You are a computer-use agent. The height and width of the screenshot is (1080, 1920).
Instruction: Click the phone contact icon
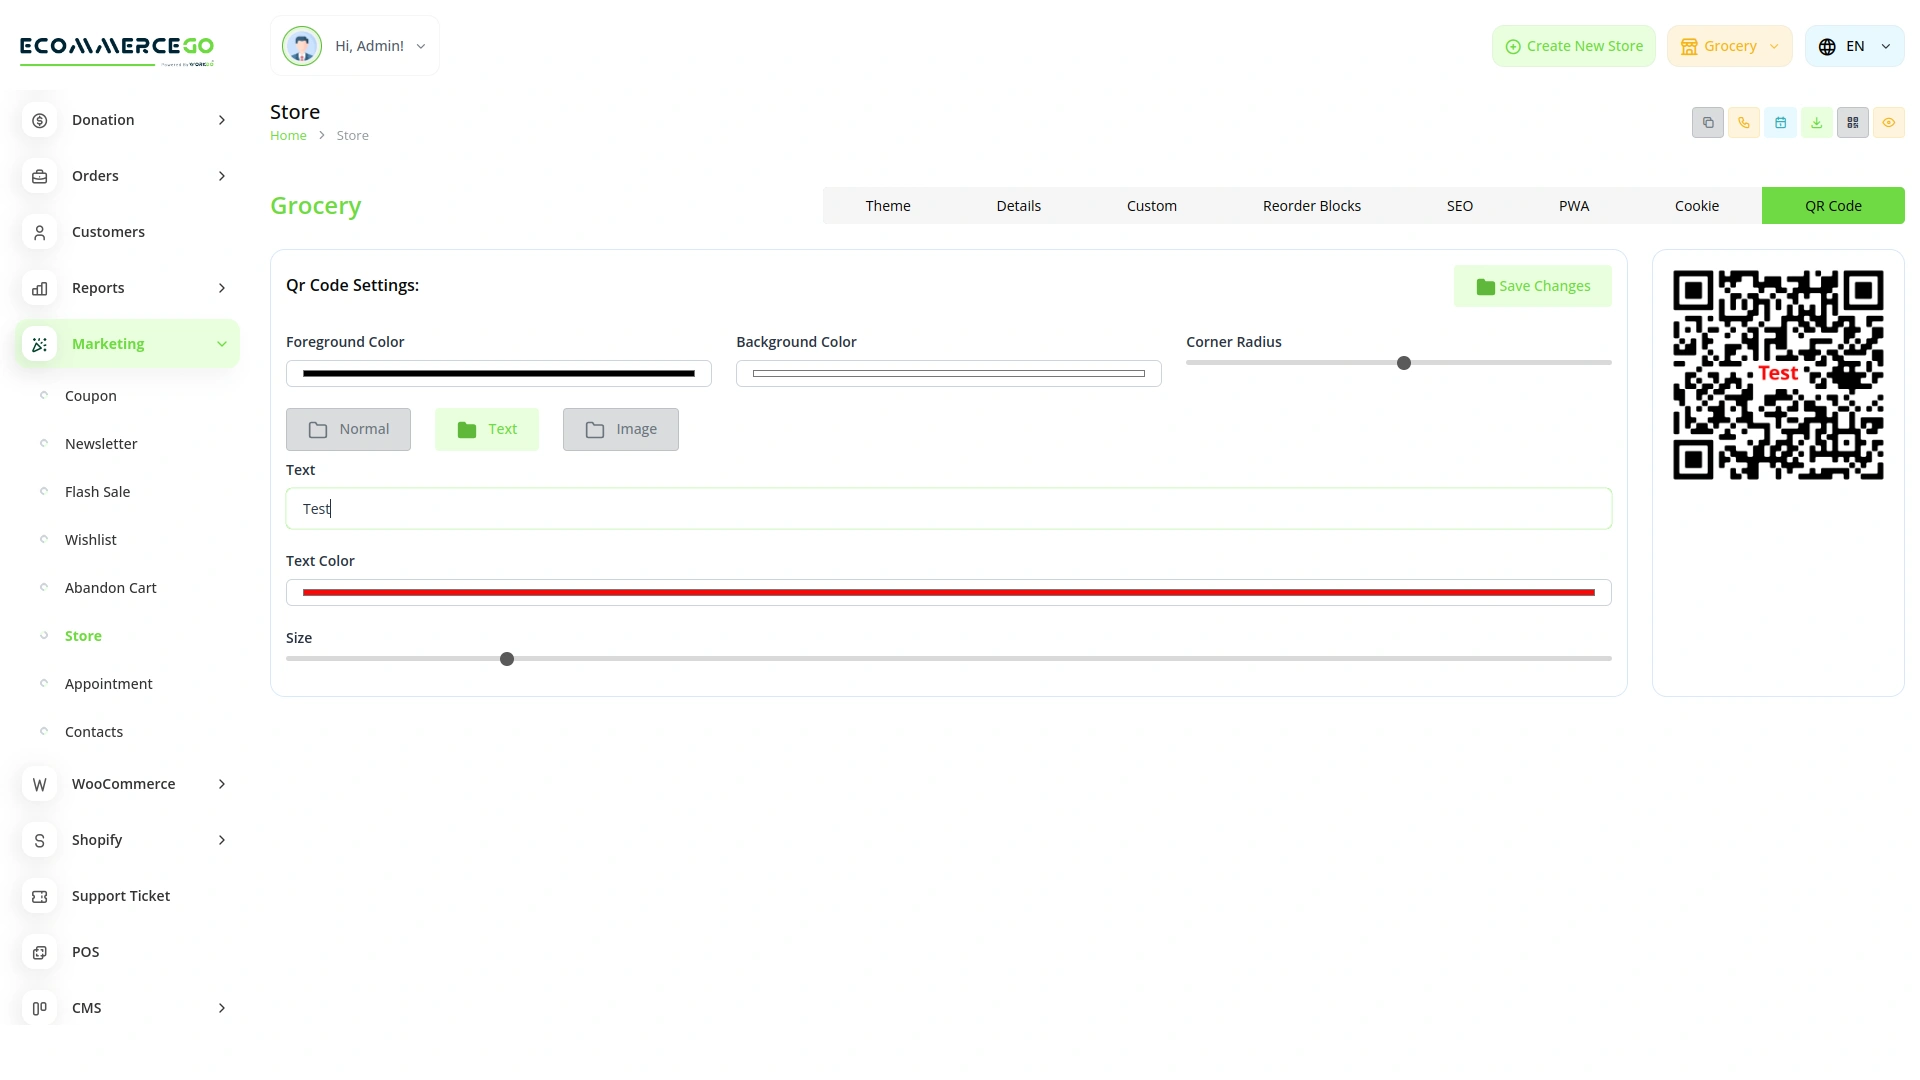tap(1743, 122)
